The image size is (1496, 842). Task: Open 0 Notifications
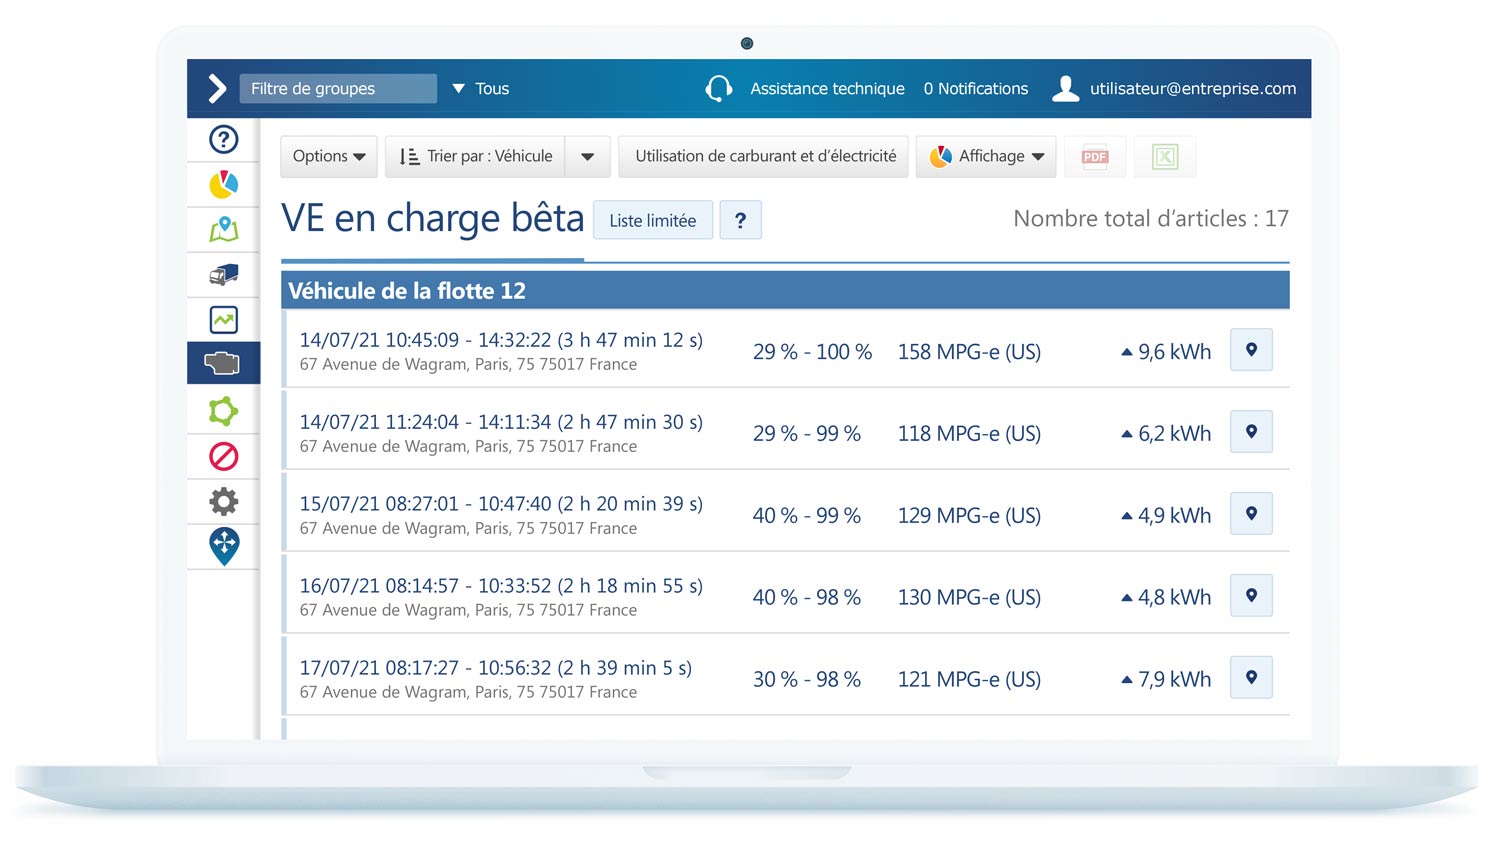click(976, 89)
